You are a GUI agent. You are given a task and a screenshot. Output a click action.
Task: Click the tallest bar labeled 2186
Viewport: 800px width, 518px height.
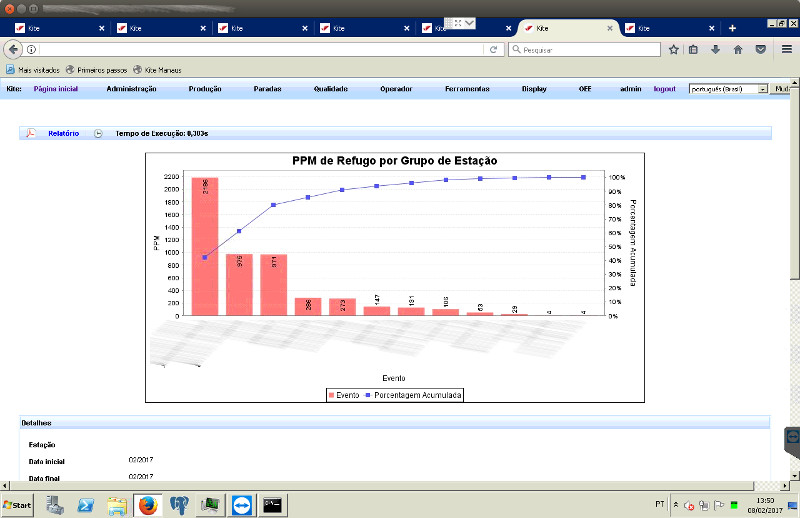tap(205, 246)
